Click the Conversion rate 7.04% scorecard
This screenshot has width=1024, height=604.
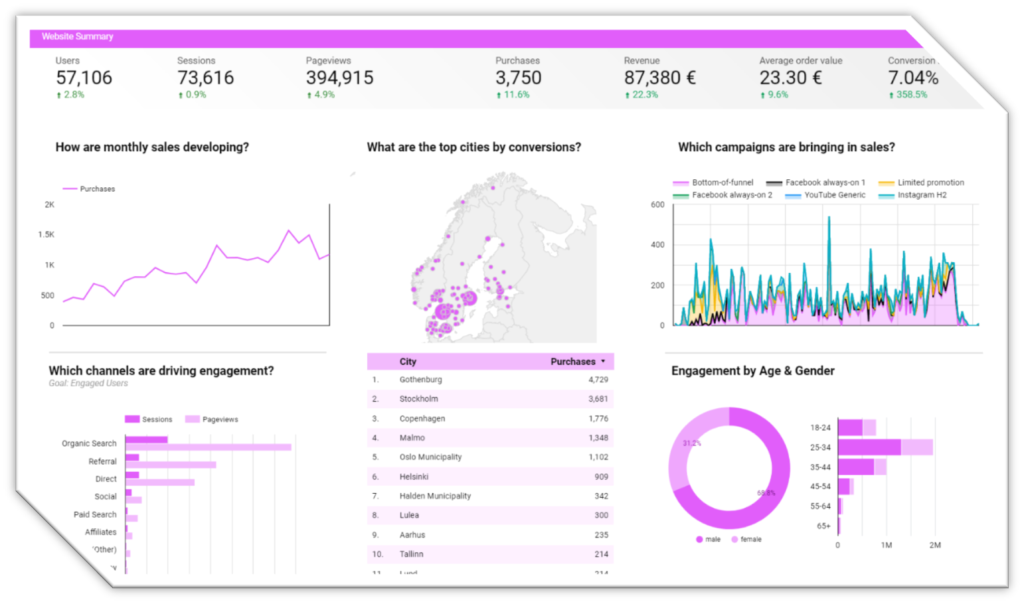[913, 78]
